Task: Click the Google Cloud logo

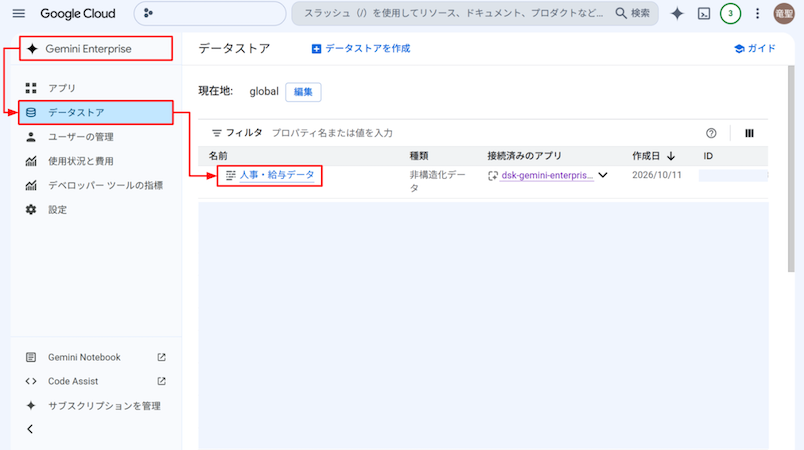Action: pos(78,13)
